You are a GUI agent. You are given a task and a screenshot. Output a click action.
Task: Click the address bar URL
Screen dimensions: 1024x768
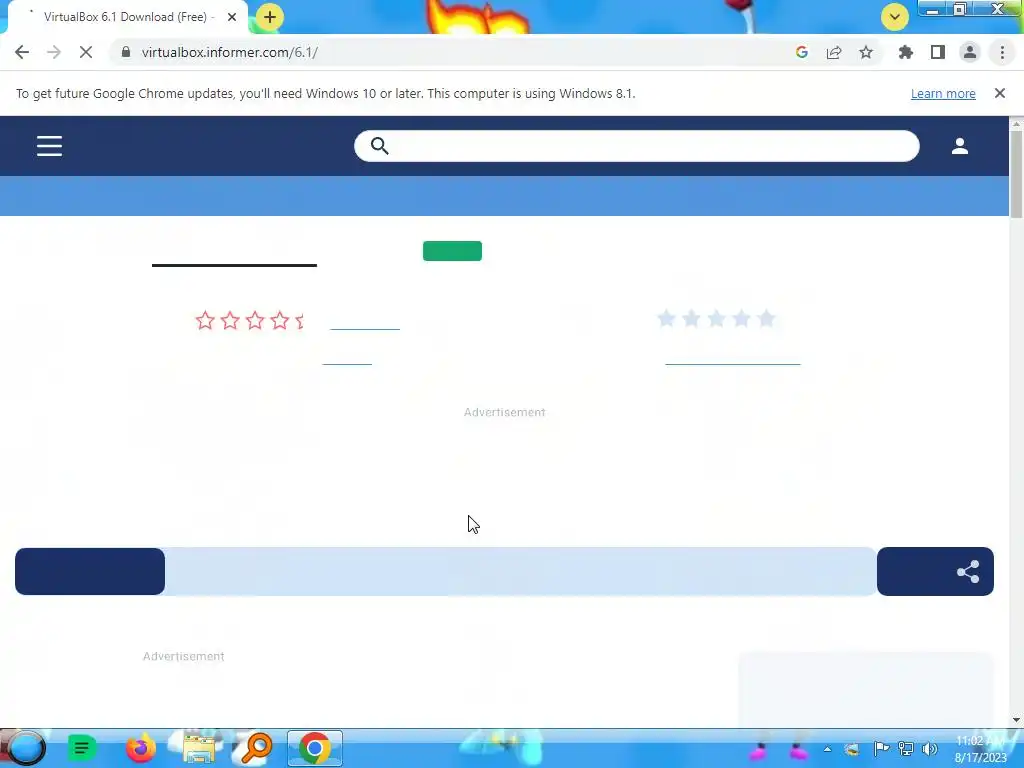pyautogui.click(x=230, y=52)
